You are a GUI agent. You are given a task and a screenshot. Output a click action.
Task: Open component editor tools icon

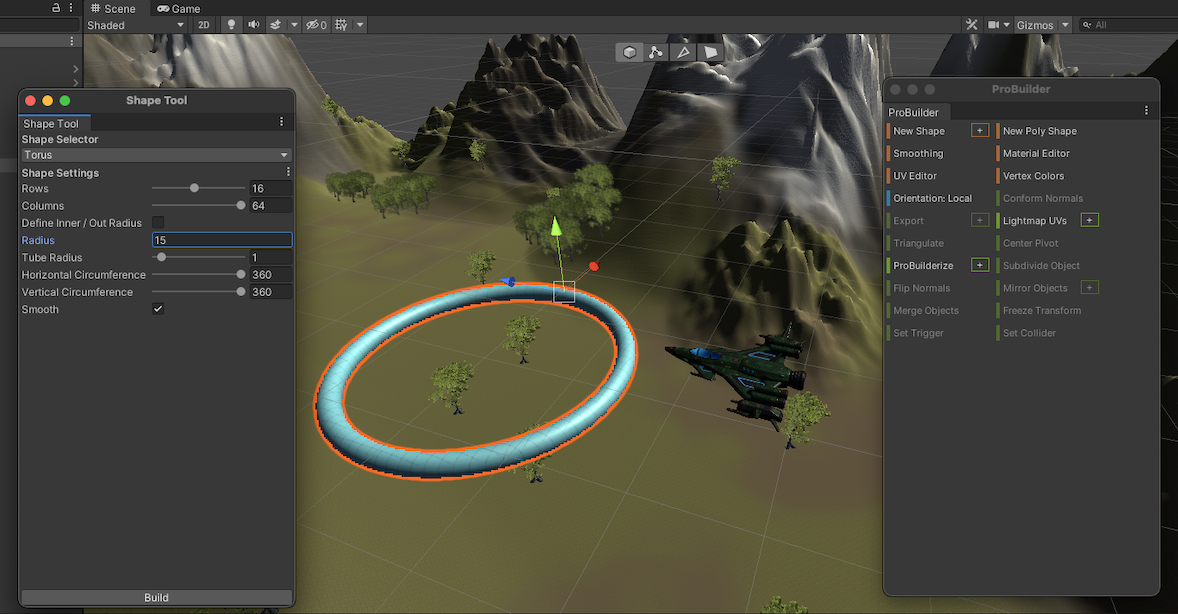(971, 25)
